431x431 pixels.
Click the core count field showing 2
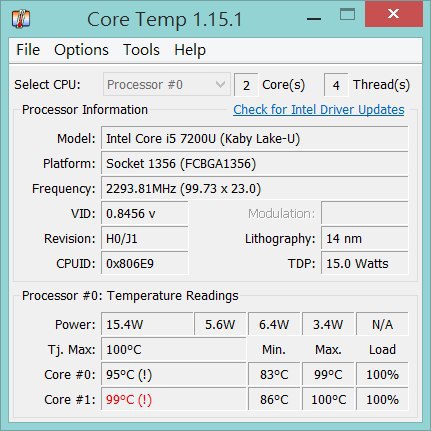[246, 85]
